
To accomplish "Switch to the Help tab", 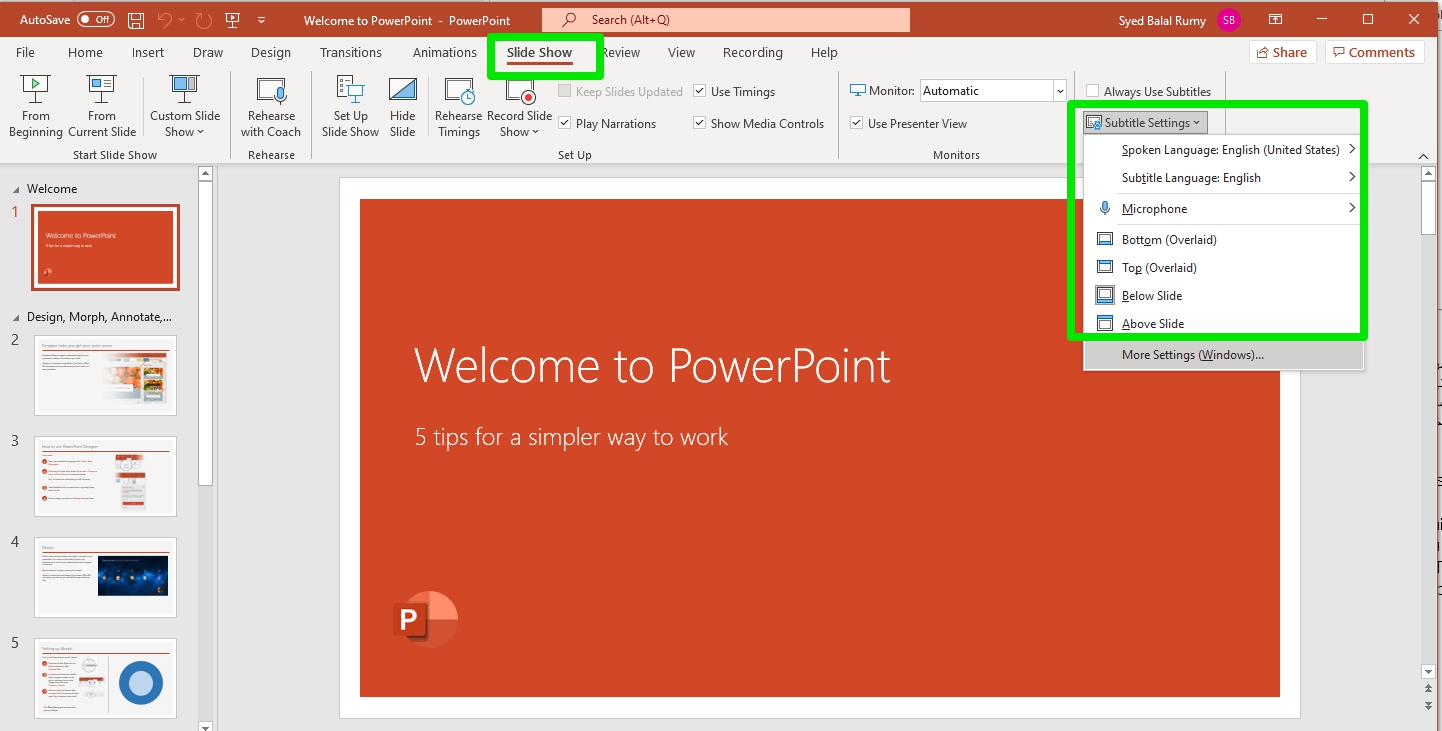I will pos(824,53).
